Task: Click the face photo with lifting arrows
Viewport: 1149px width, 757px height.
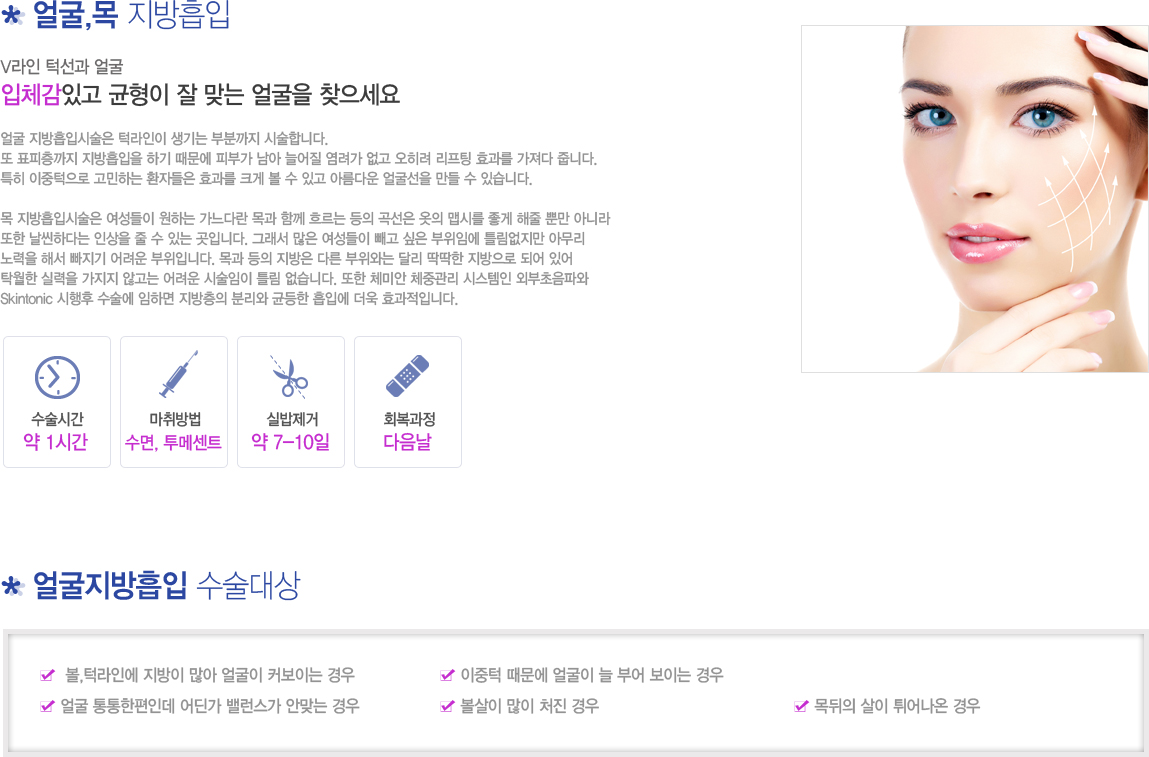Action: tap(975, 199)
